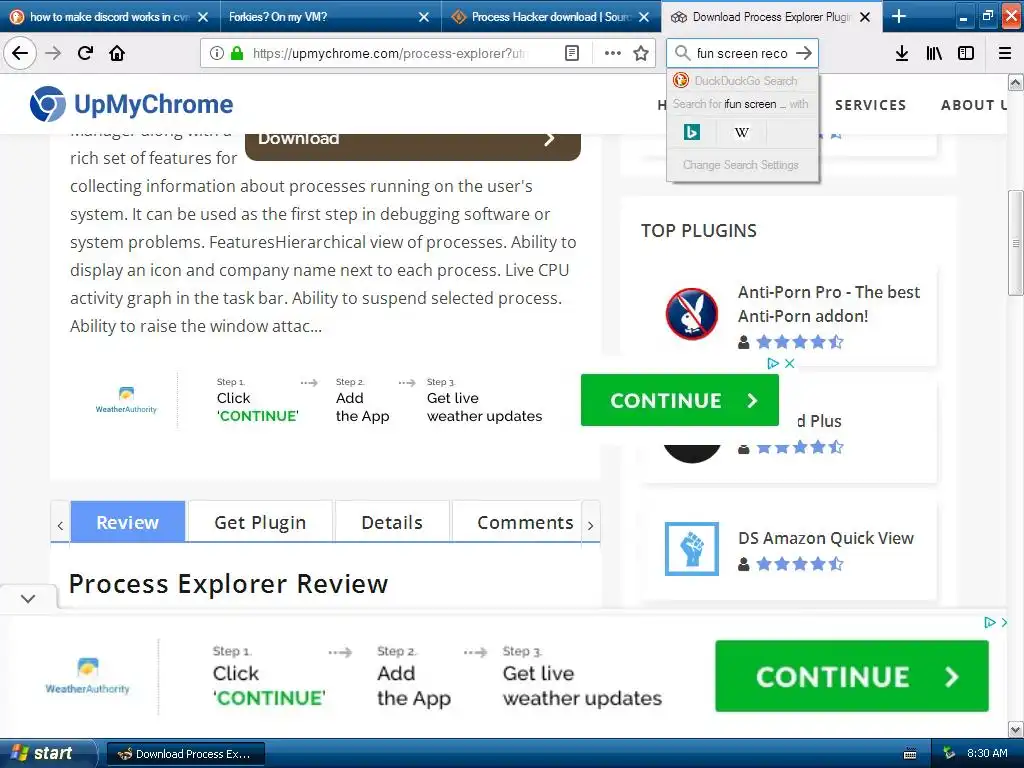The height and width of the screenshot is (768, 1024).
Task: Toggle reader view in address bar
Action: click(571, 53)
